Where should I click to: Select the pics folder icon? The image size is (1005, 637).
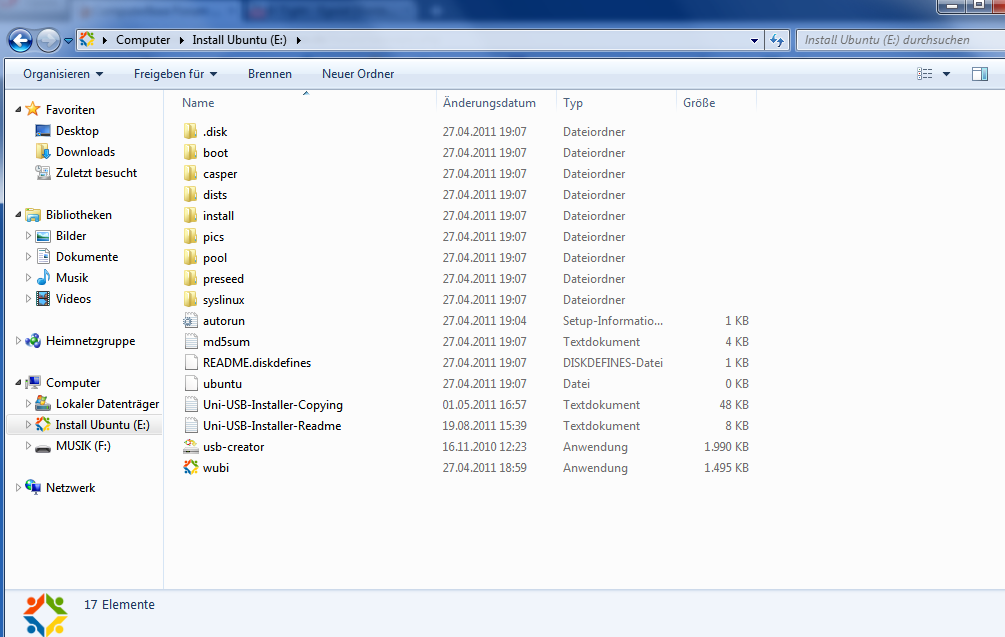(190, 237)
